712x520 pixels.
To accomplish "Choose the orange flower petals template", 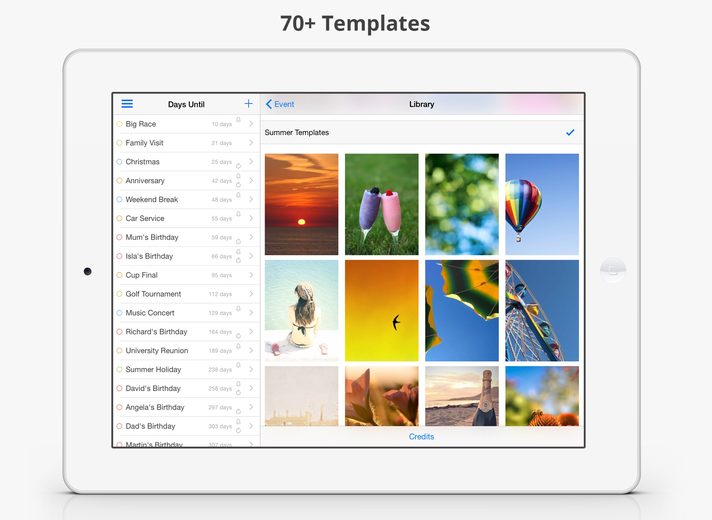I will [x=381, y=396].
